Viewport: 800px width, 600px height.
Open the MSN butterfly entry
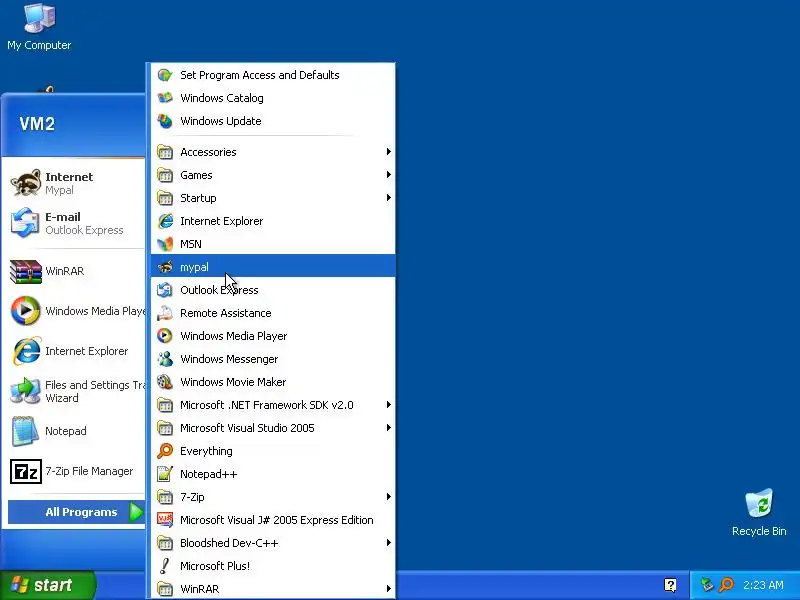point(273,244)
